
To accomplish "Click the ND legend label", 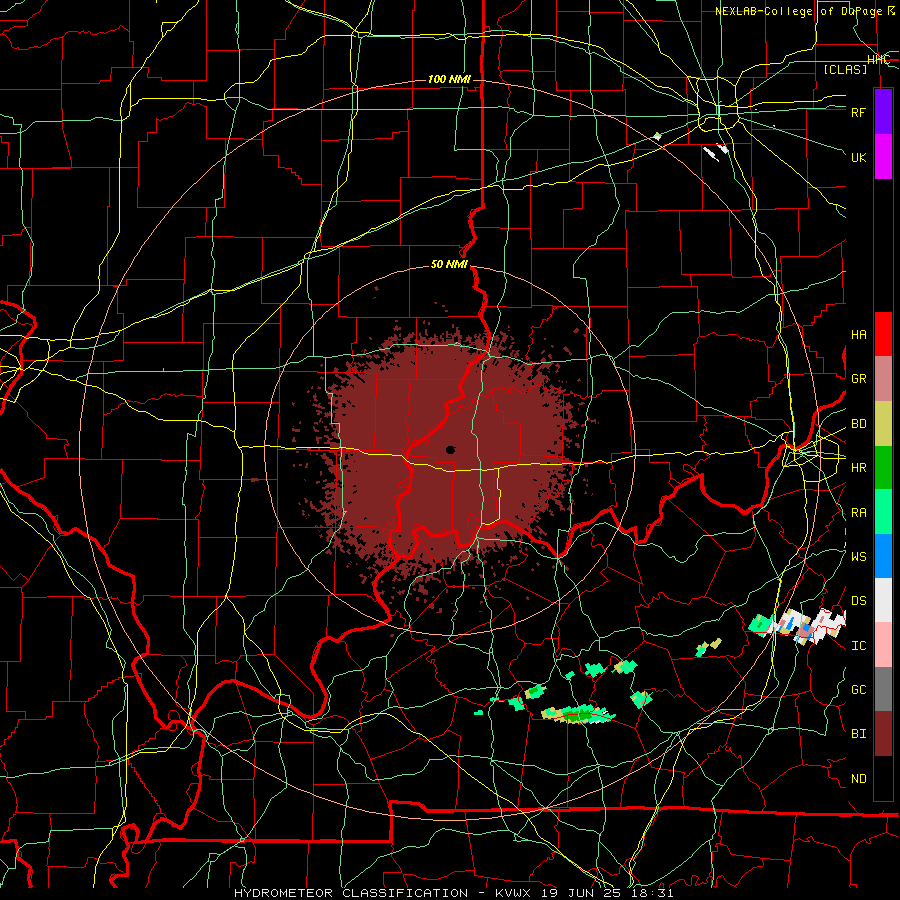I will pos(859,779).
